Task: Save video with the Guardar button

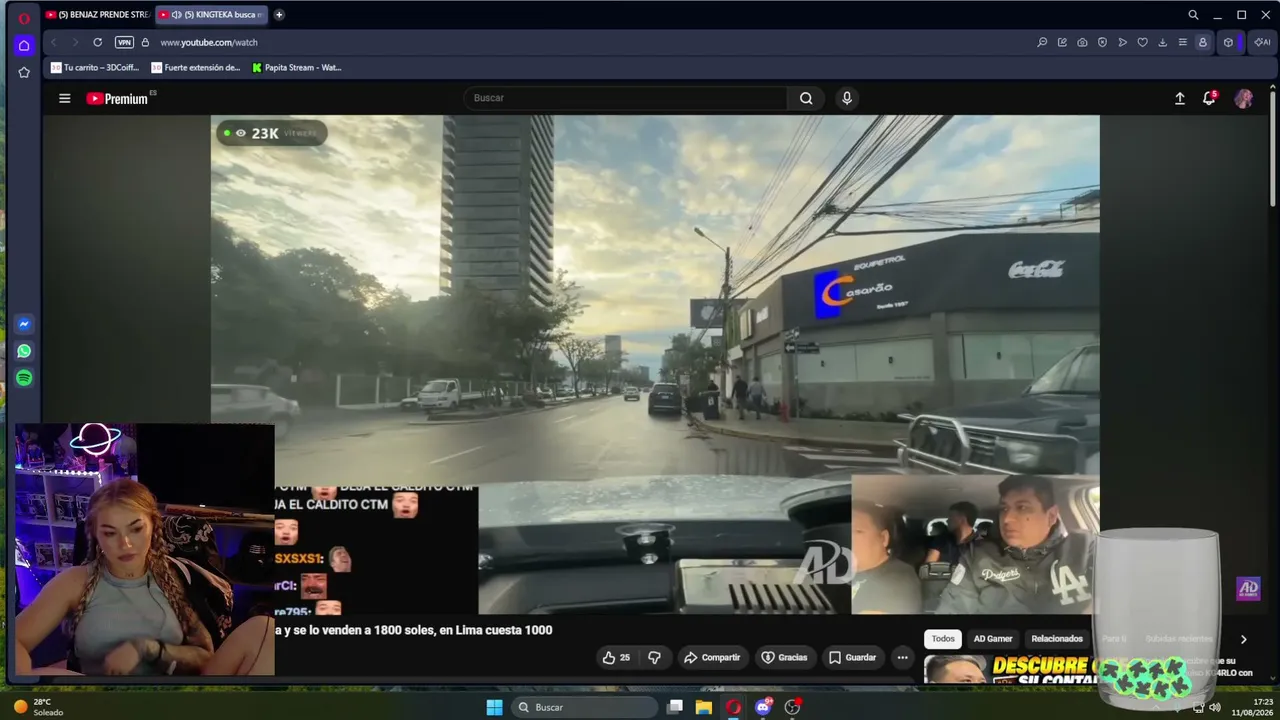Action: pos(852,657)
